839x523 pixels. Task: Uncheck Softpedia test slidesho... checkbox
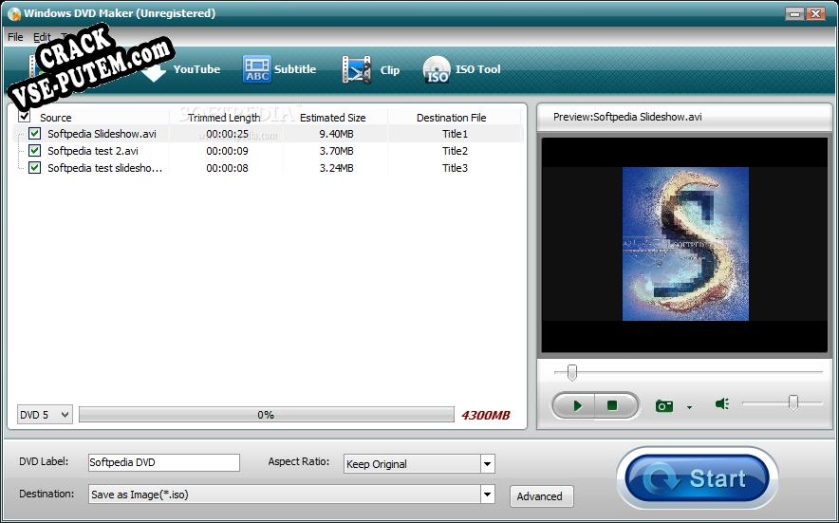click(x=35, y=168)
